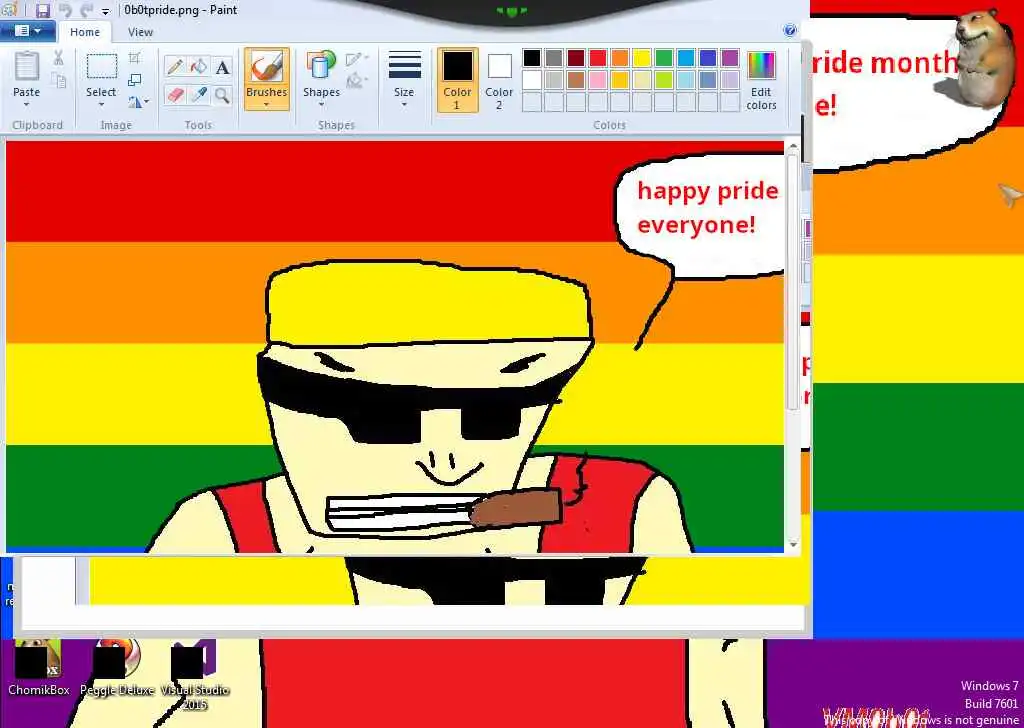This screenshot has width=1024, height=728.
Task: Click the Edit colors label
Action: (761, 99)
